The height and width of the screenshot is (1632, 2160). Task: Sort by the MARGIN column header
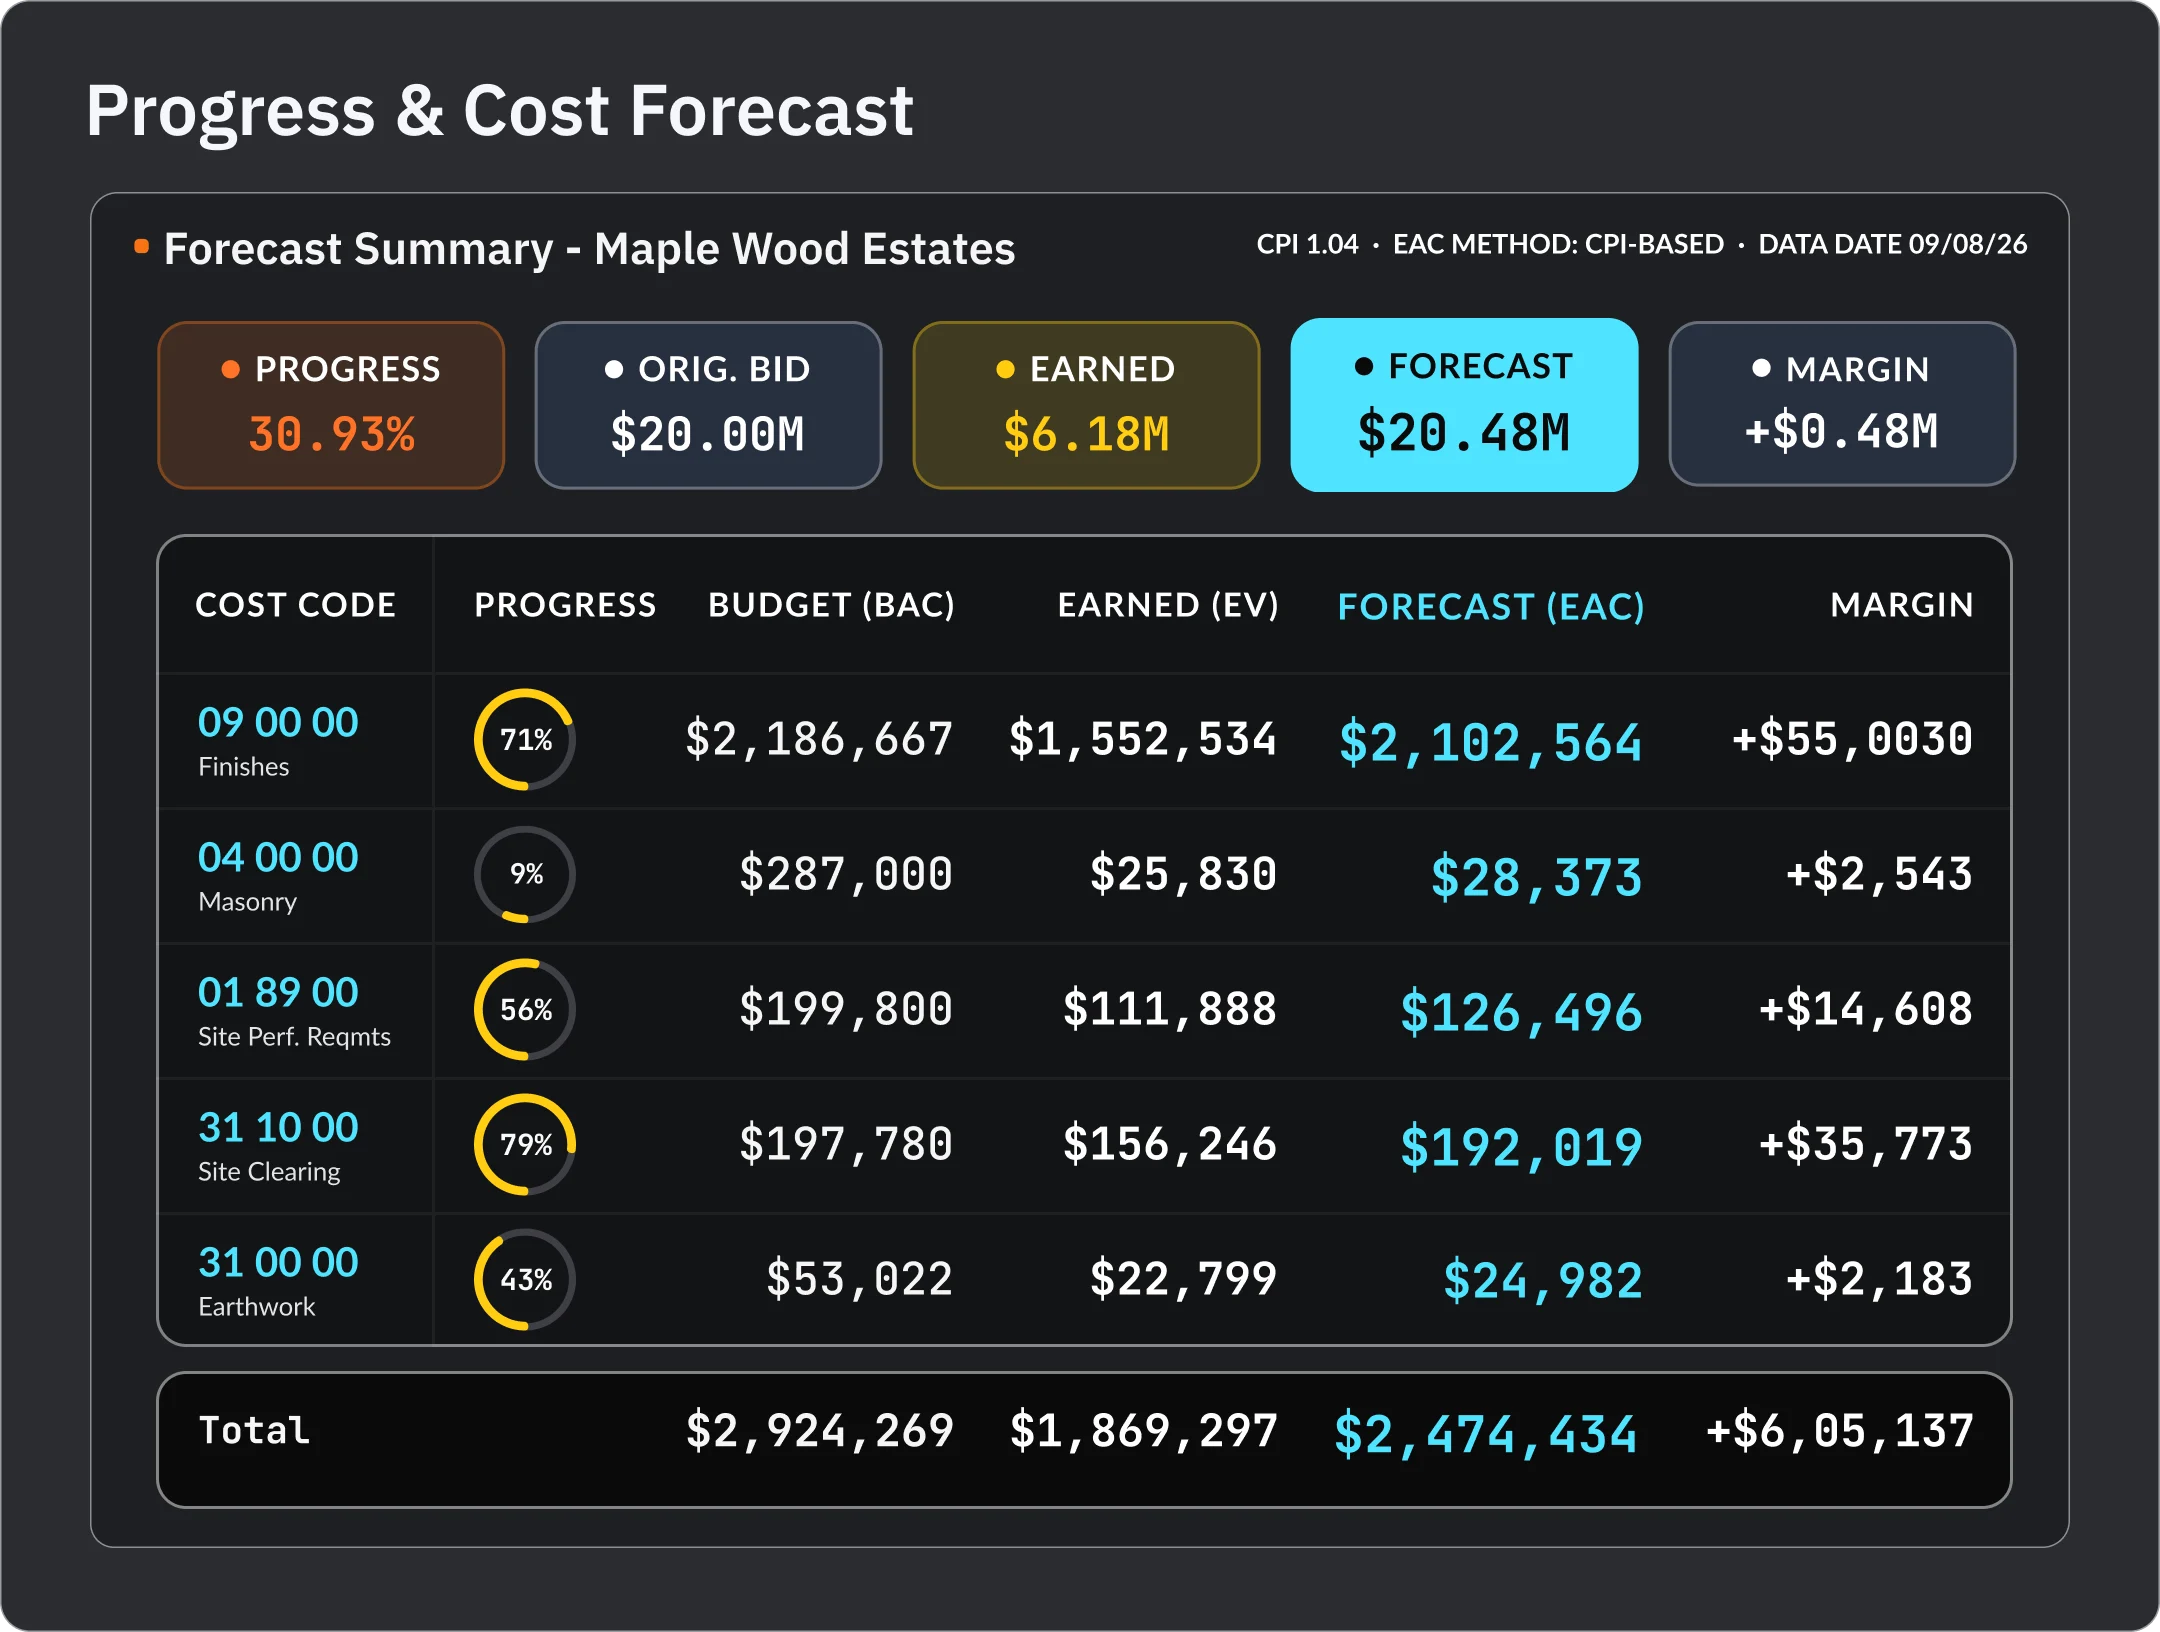point(1902,605)
